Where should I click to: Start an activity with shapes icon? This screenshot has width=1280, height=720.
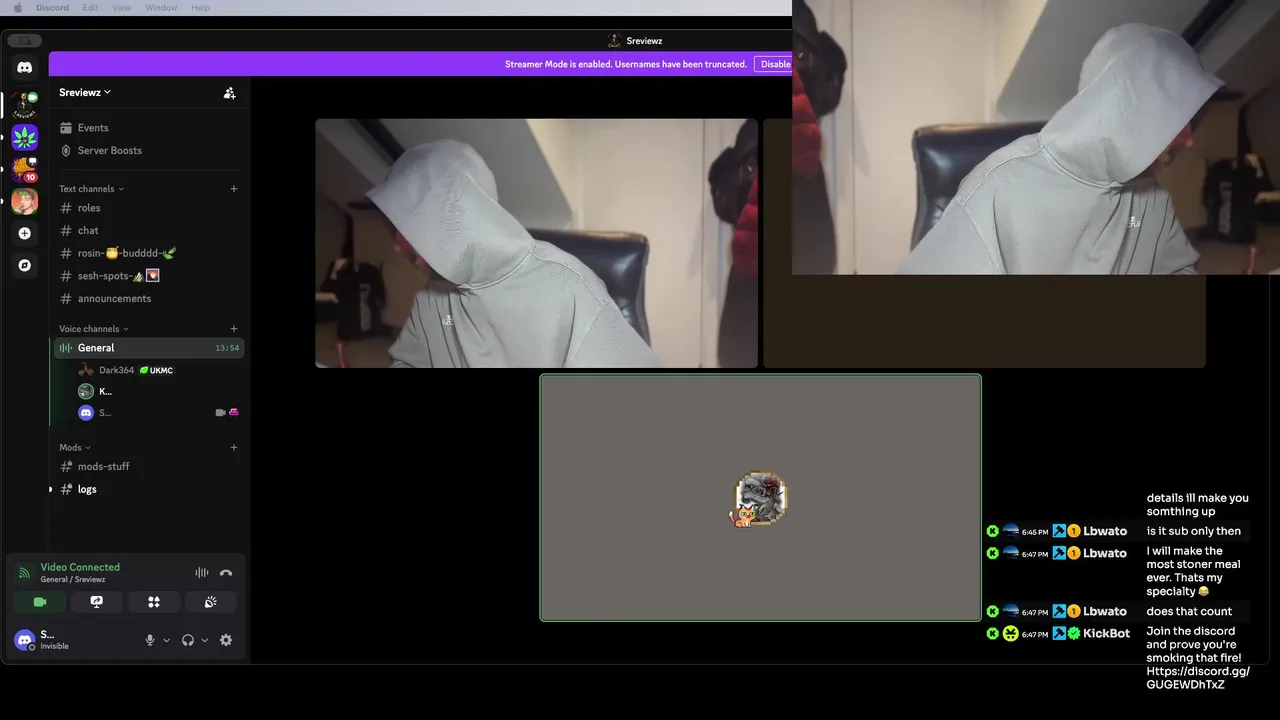click(x=154, y=602)
